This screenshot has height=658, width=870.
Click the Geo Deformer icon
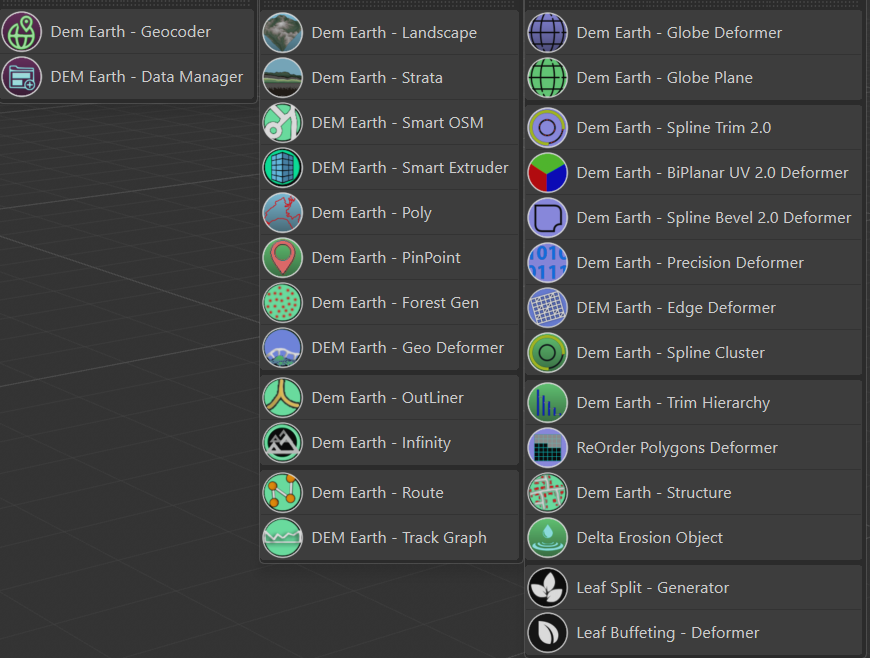click(x=282, y=348)
